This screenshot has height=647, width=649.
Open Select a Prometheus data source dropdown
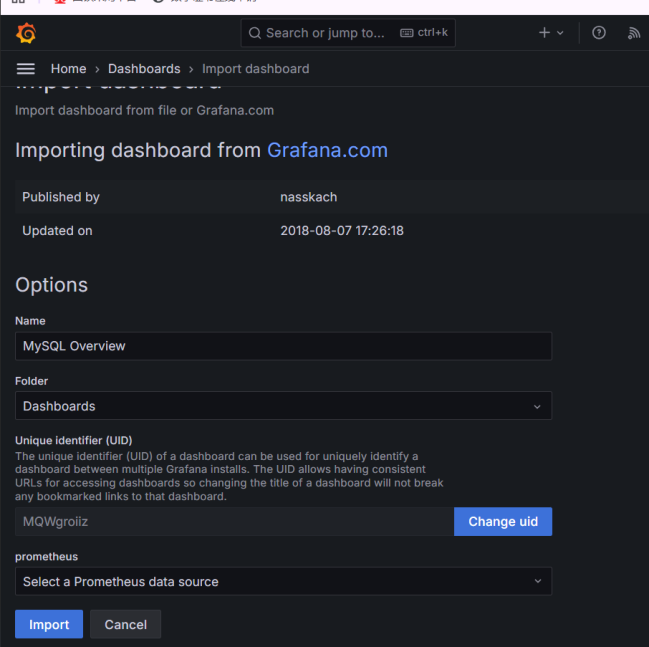(x=284, y=582)
